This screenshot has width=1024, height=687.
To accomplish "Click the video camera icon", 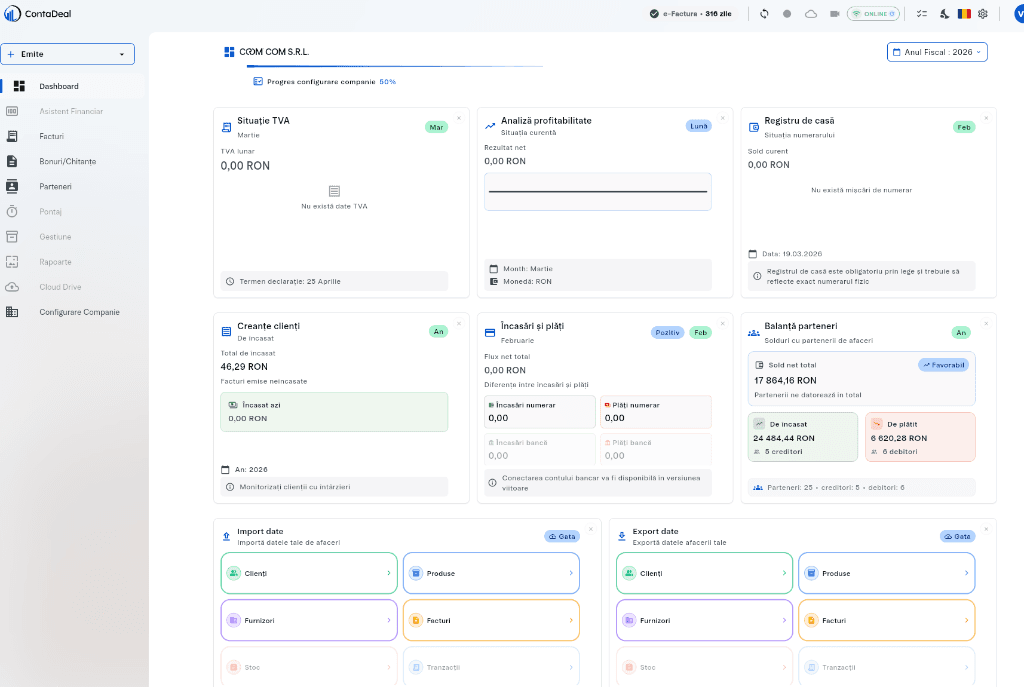I will click(835, 14).
